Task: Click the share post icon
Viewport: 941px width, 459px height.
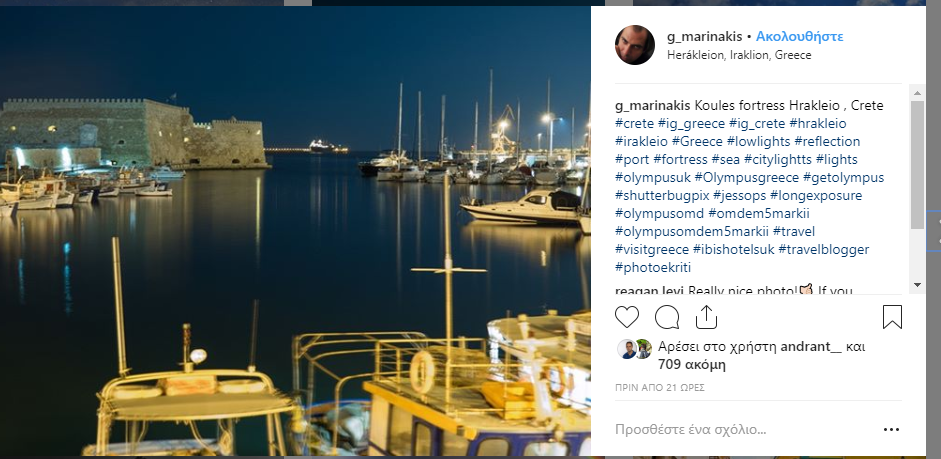Action: [706, 318]
